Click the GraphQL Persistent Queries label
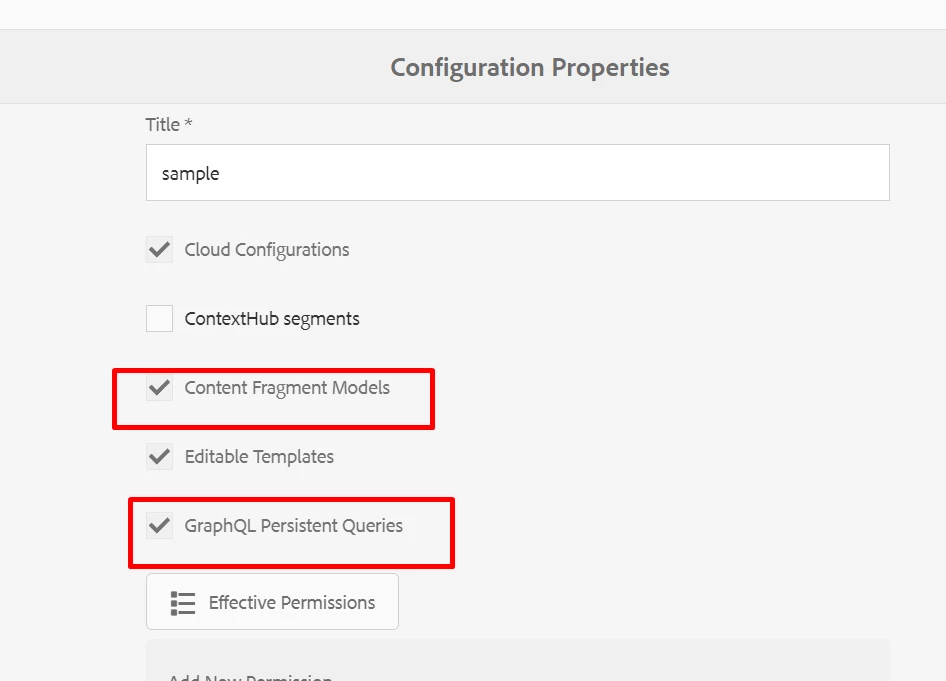Viewport: 946px width, 681px height. pos(294,525)
